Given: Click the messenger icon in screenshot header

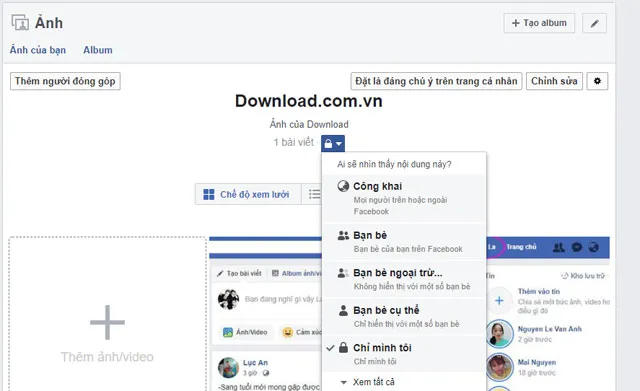Looking at the screenshot, I should 577,247.
